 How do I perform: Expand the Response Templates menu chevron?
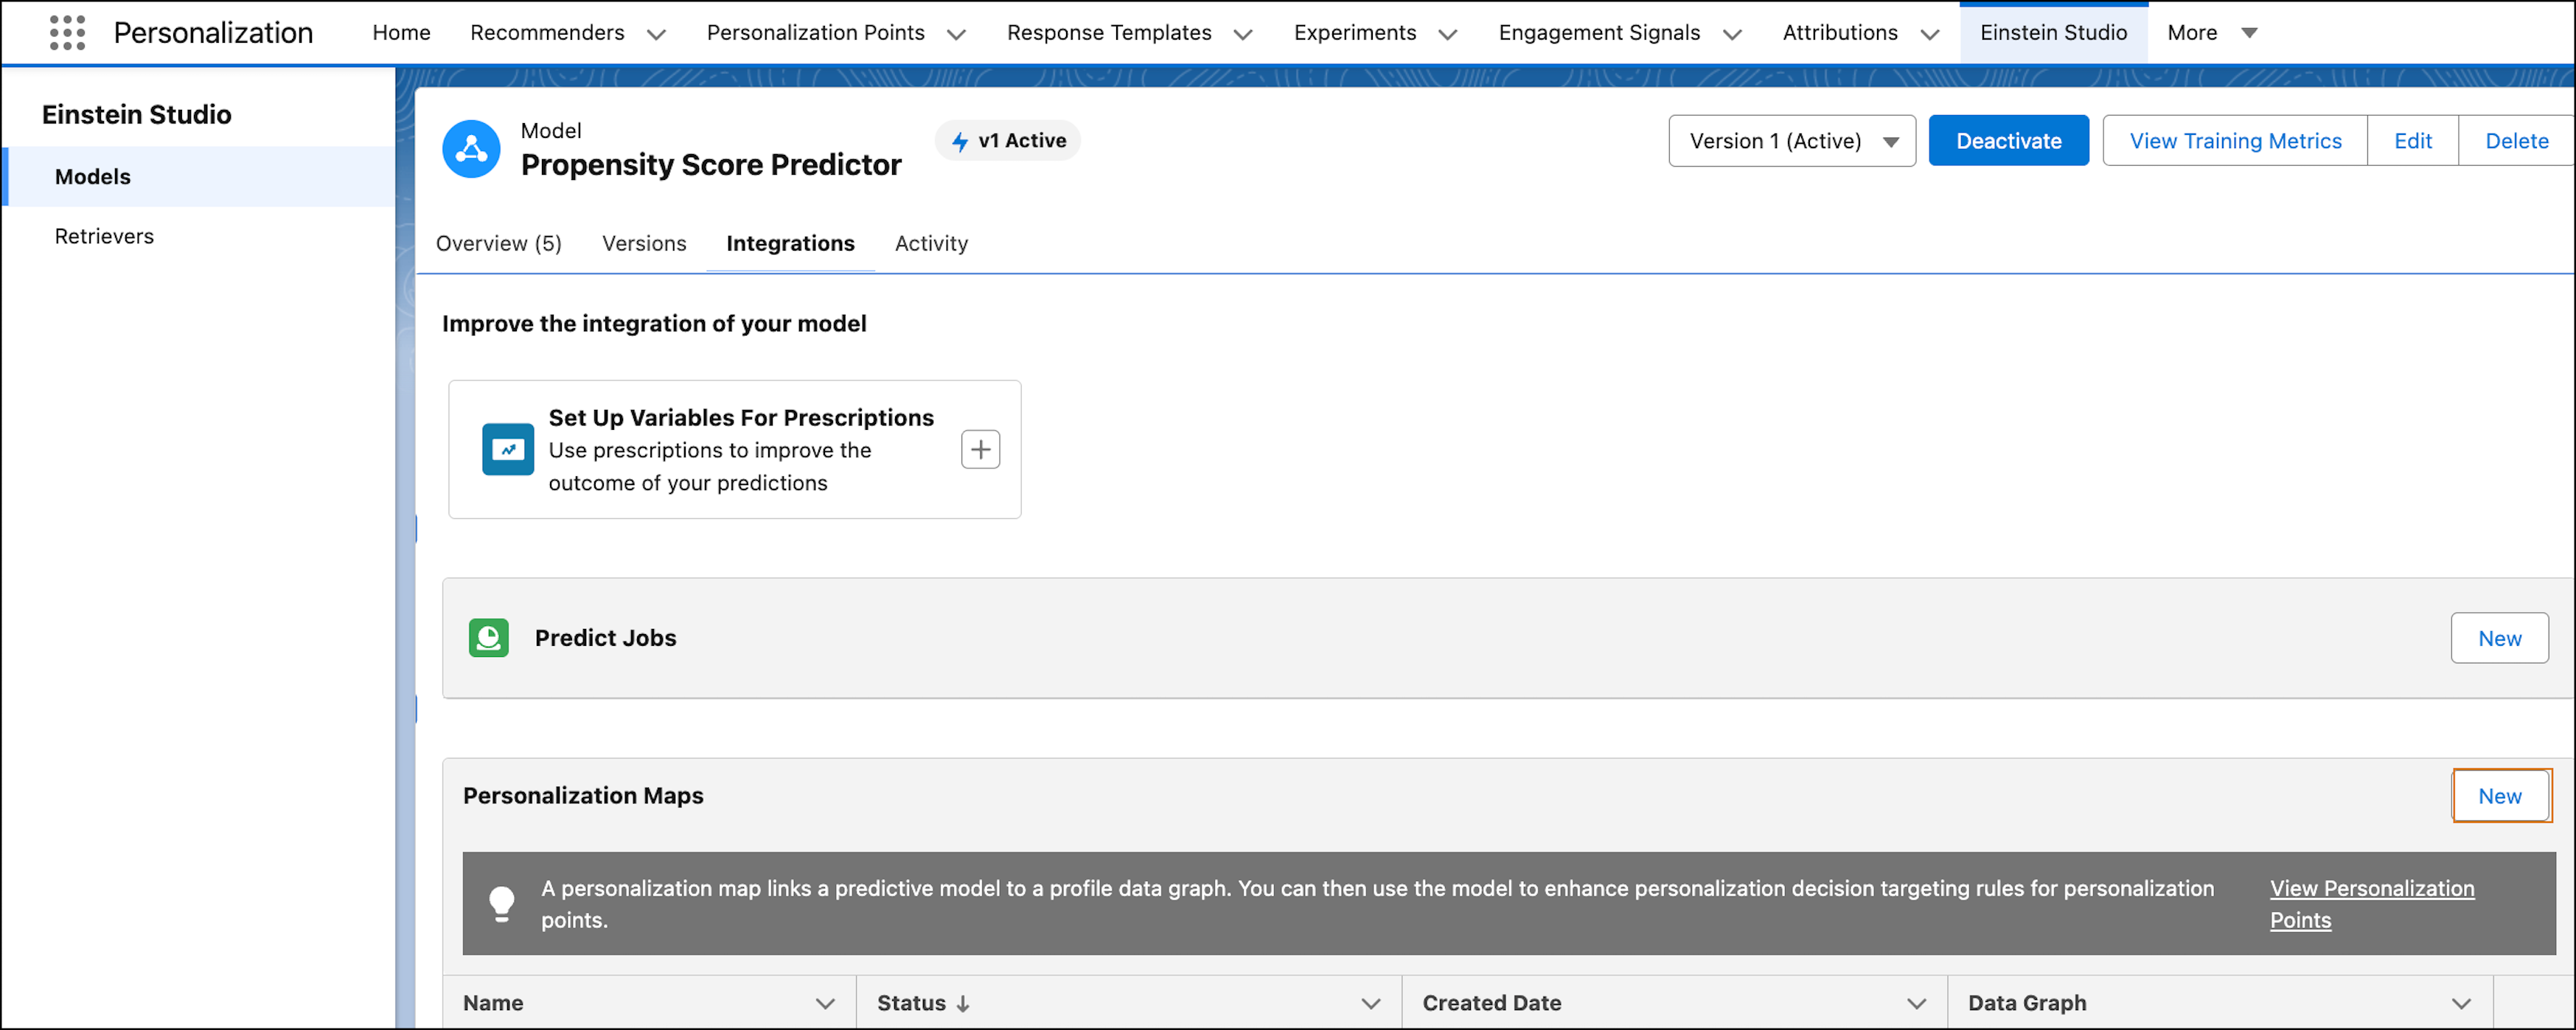point(1243,34)
